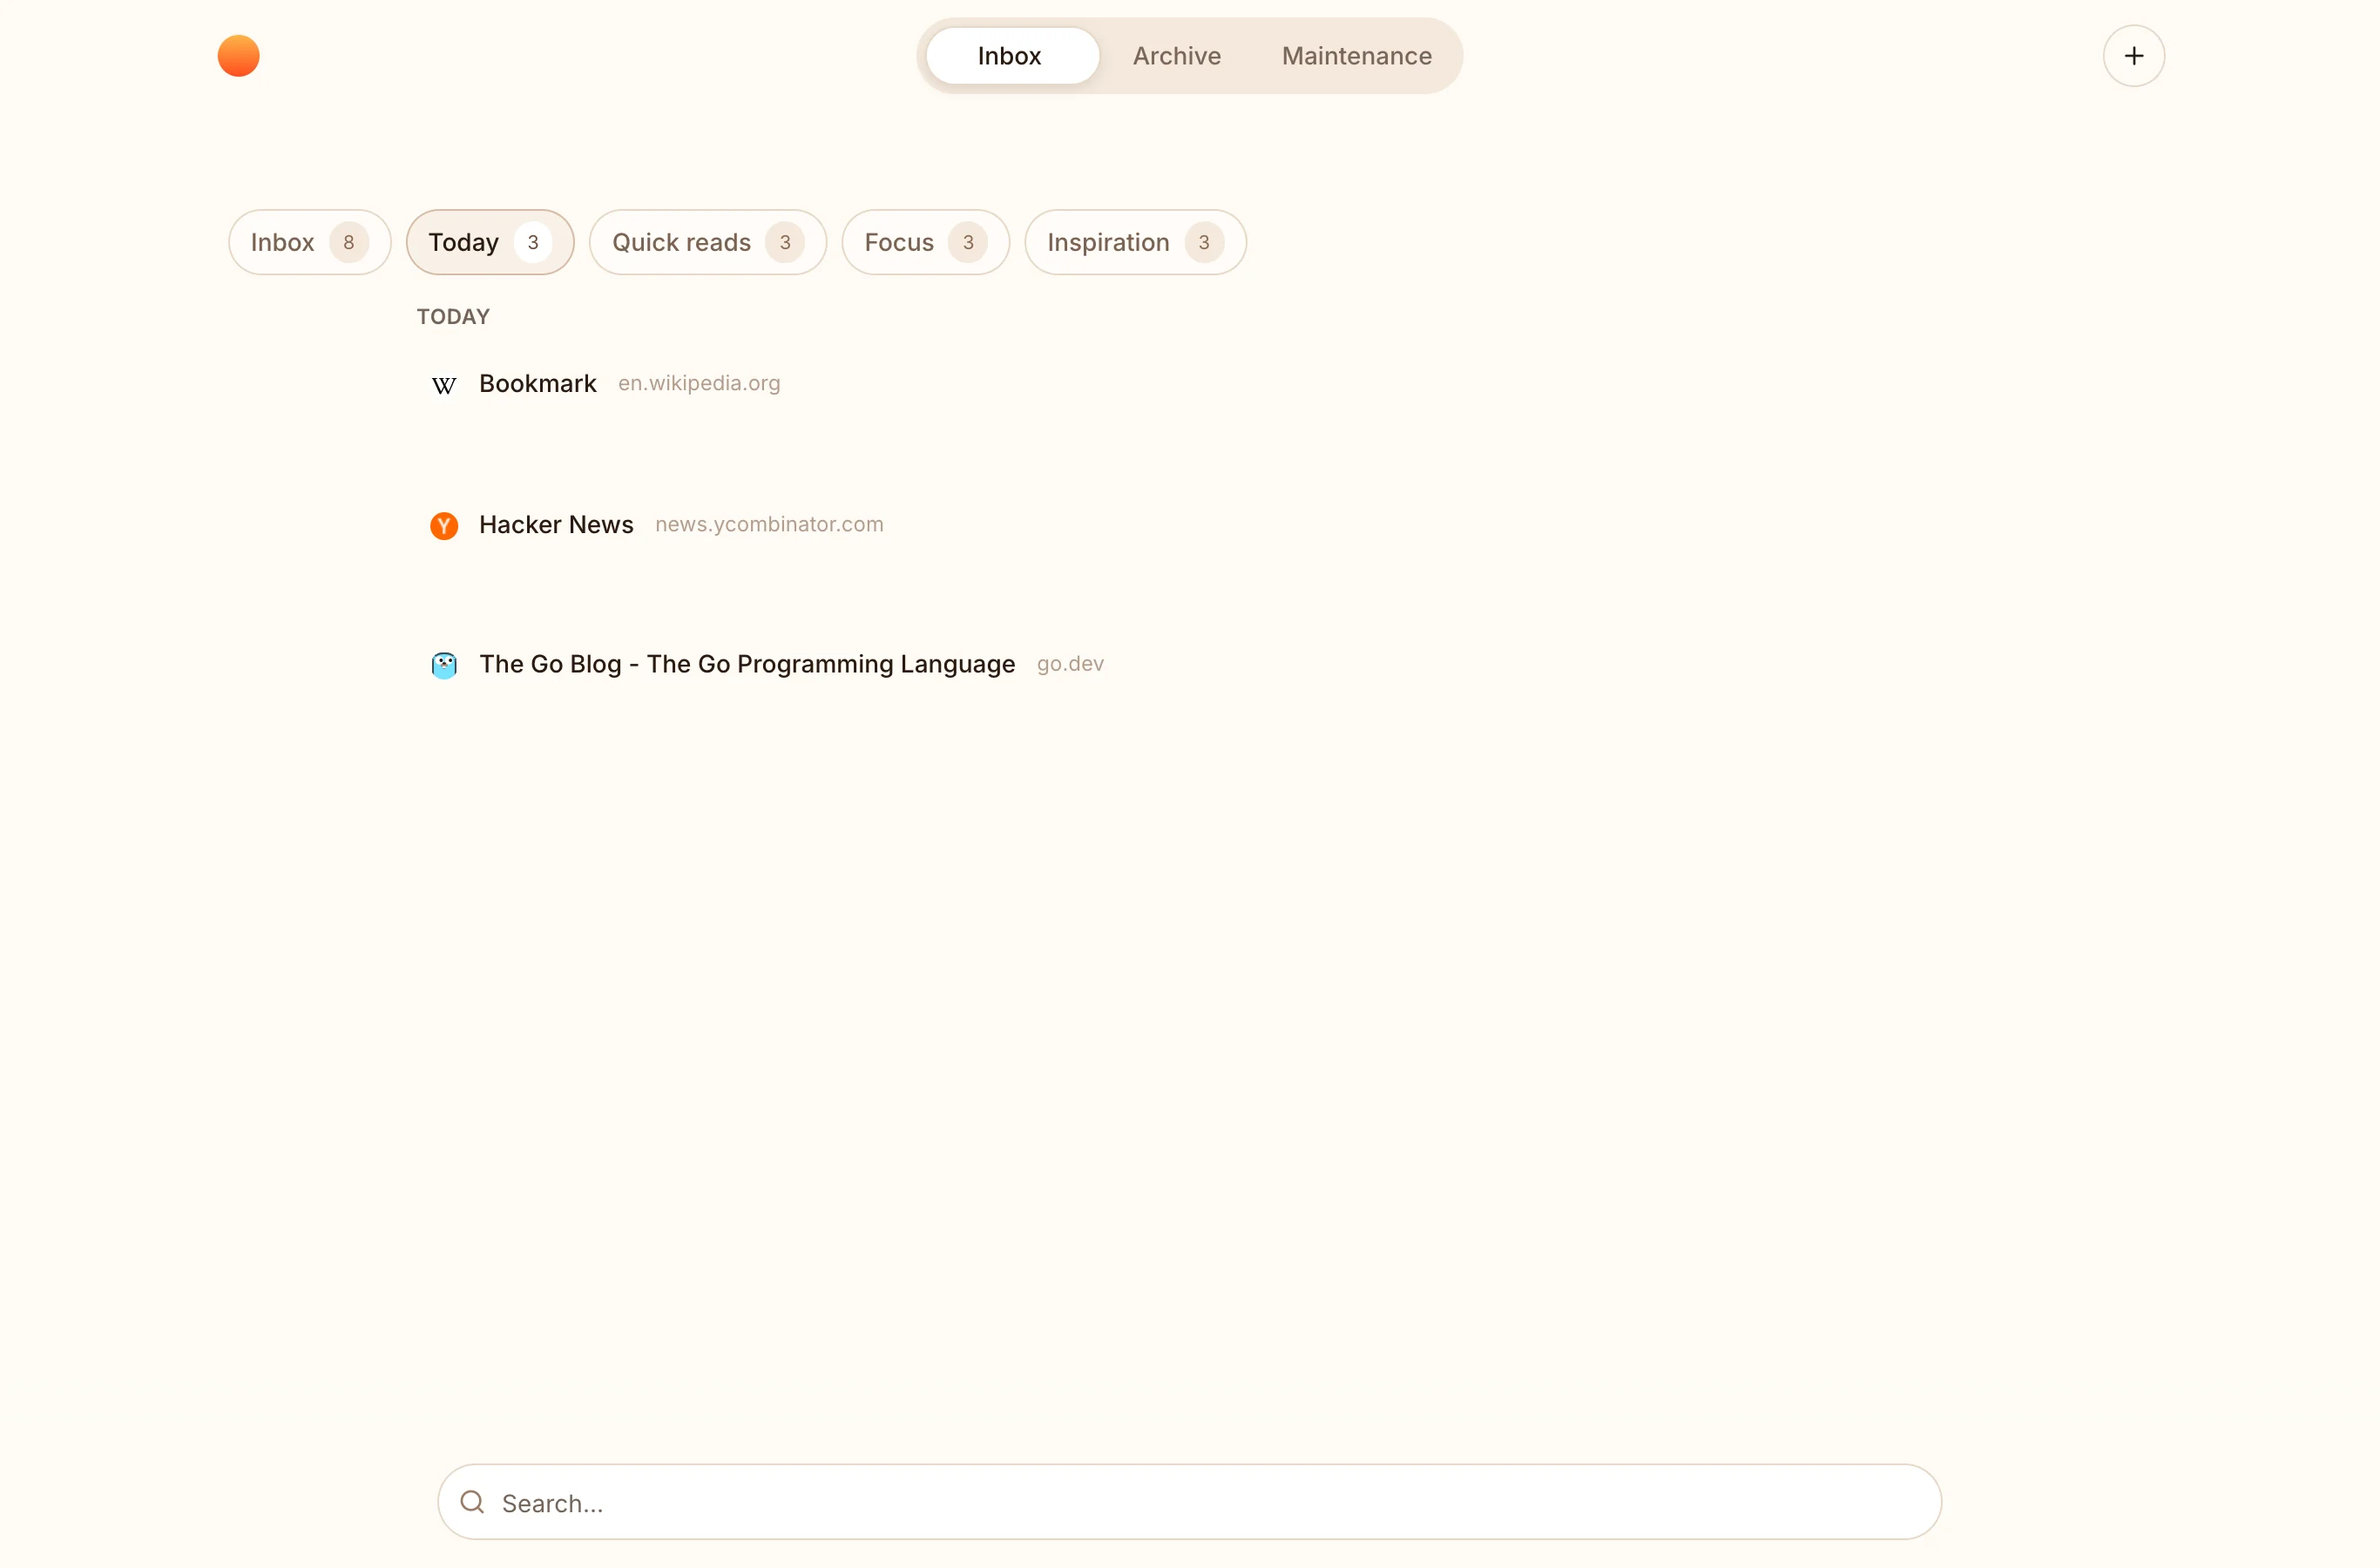Click the TODAY section heading
2380x1568 pixels.
(453, 317)
